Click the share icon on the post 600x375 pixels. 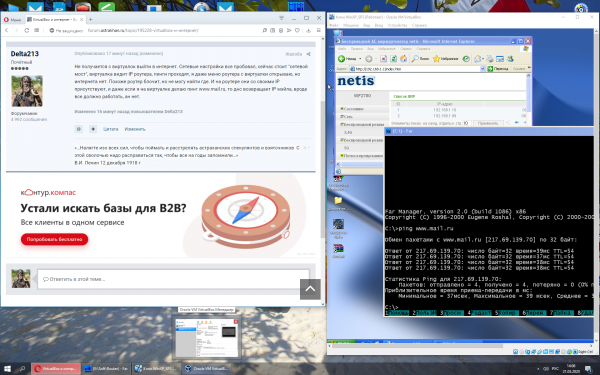pyautogui.click(x=308, y=54)
